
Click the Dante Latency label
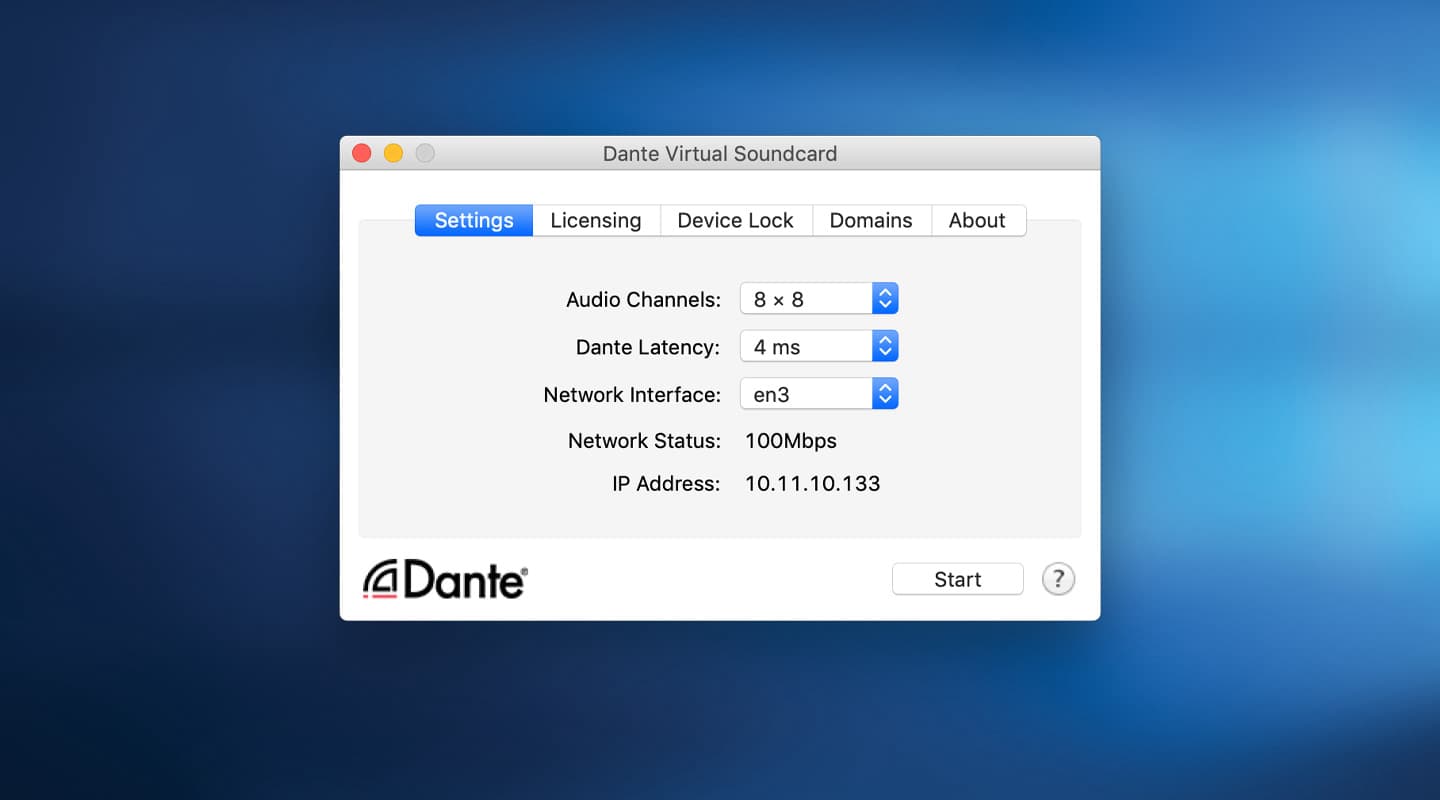tap(648, 347)
